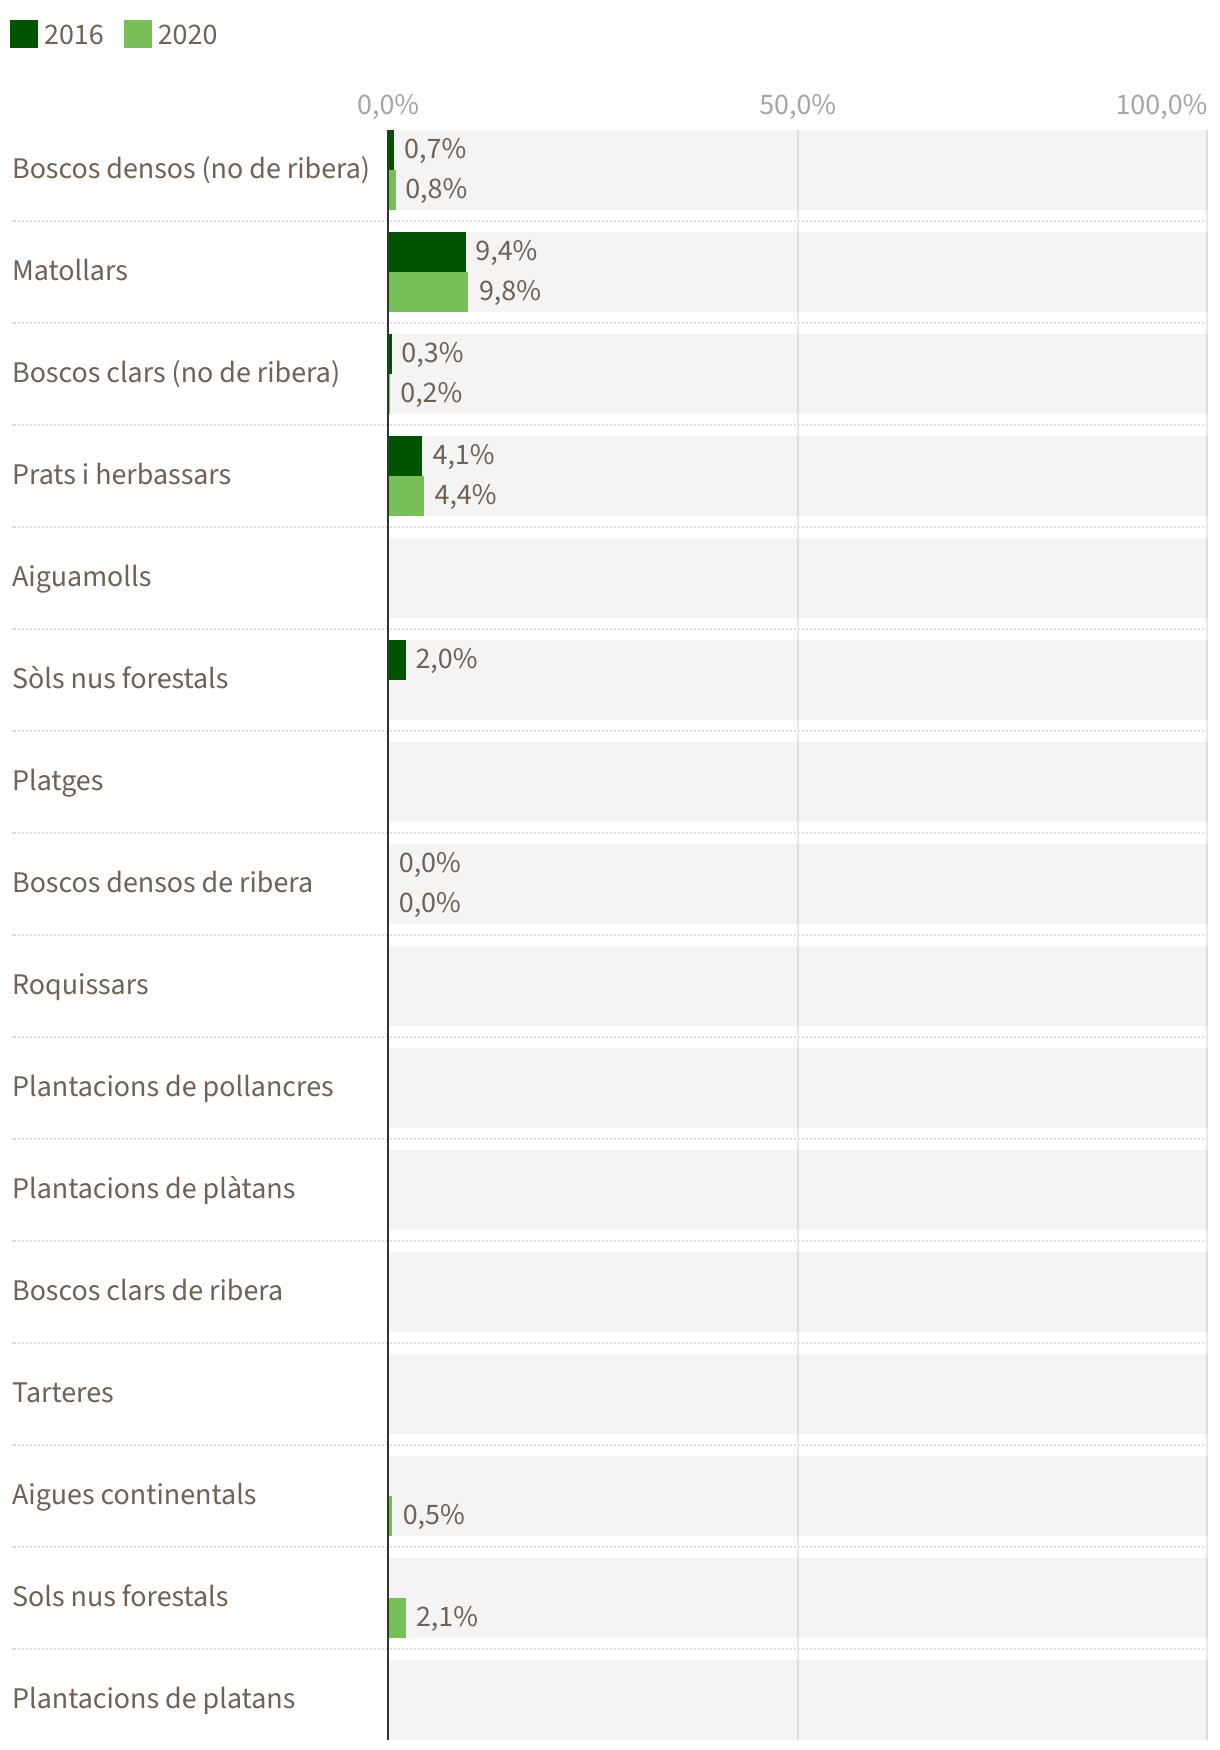Screen dimensions: 1220x1750
Task: Click the Prats i herbassars 2020 bar
Action: (406, 496)
